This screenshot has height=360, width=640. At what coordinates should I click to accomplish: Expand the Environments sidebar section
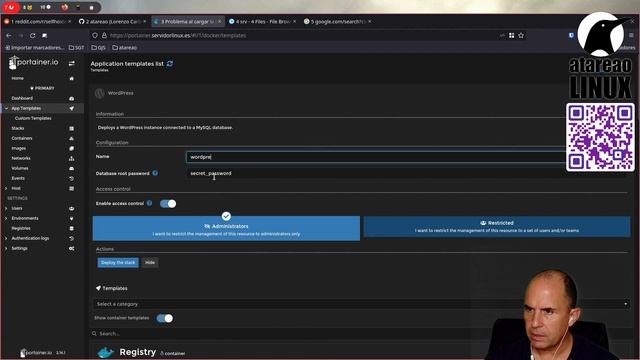[x=6, y=218]
